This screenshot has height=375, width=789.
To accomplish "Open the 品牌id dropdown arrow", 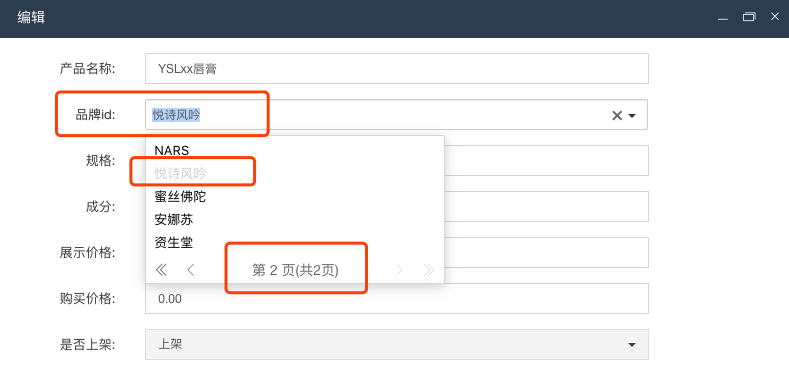I will [x=632, y=116].
